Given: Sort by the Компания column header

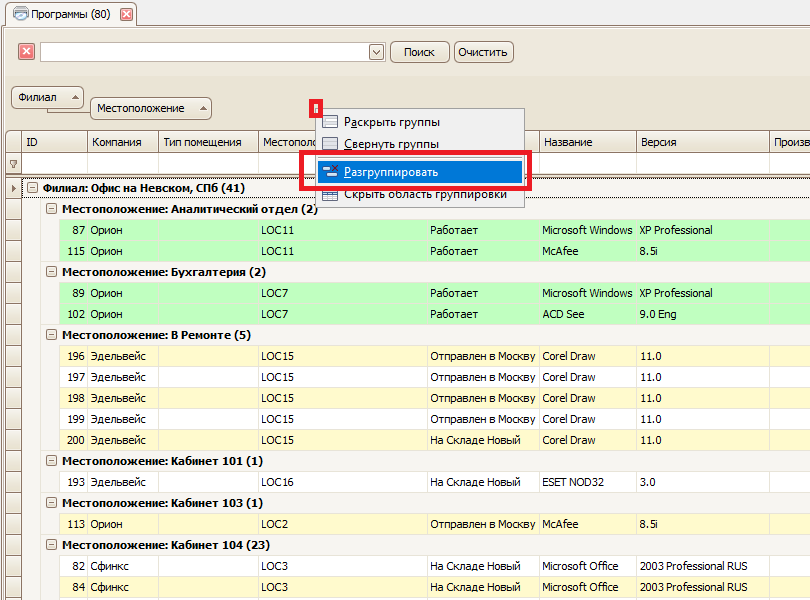Looking at the screenshot, I should tap(122, 142).
